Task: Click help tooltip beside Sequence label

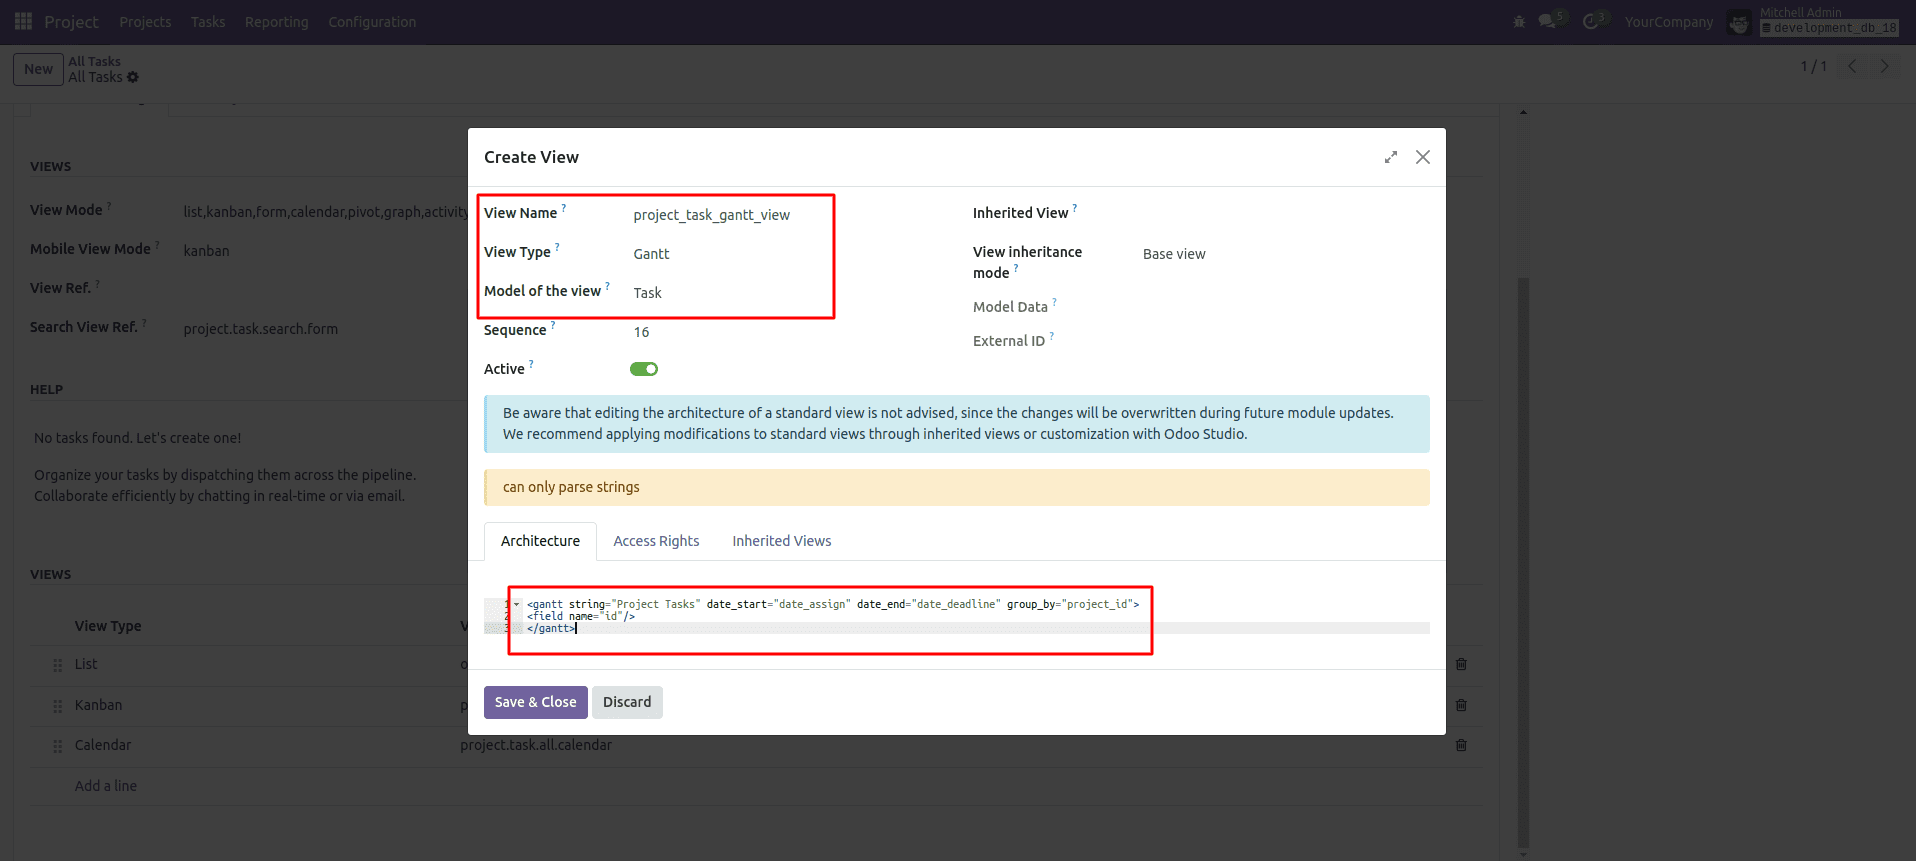Action: tap(553, 325)
